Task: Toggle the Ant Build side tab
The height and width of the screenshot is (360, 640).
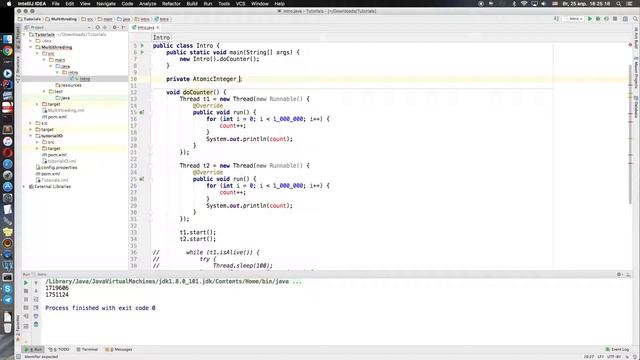Action: 636,37
